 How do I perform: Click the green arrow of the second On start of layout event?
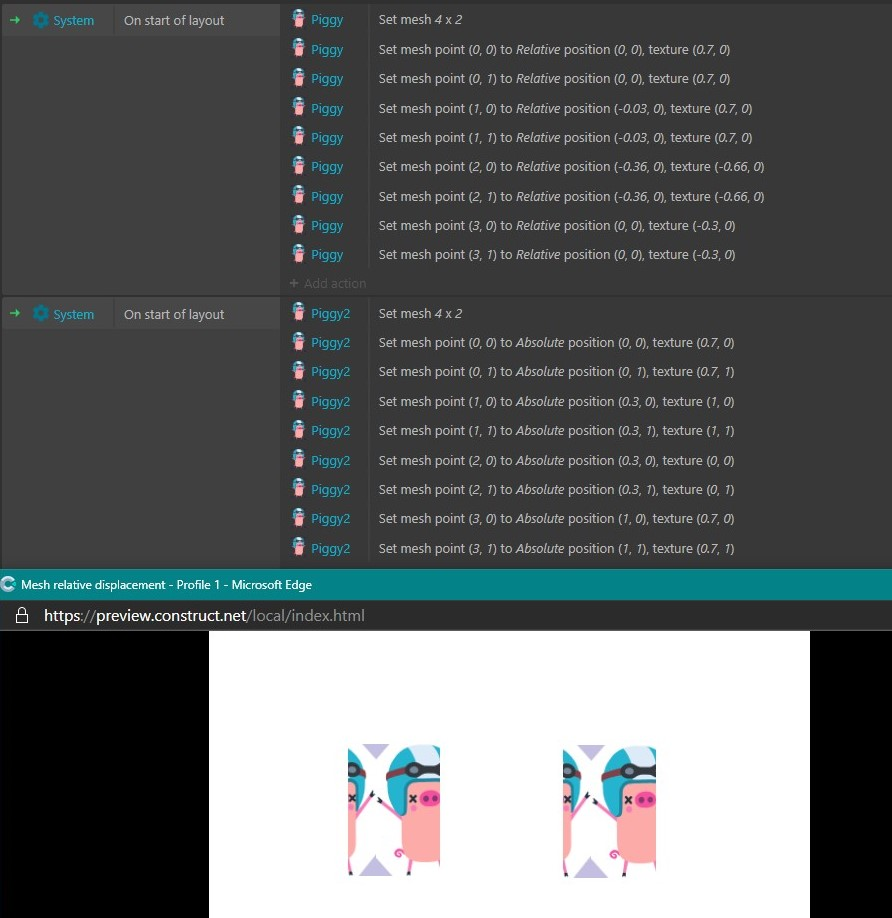coord(15,313)
